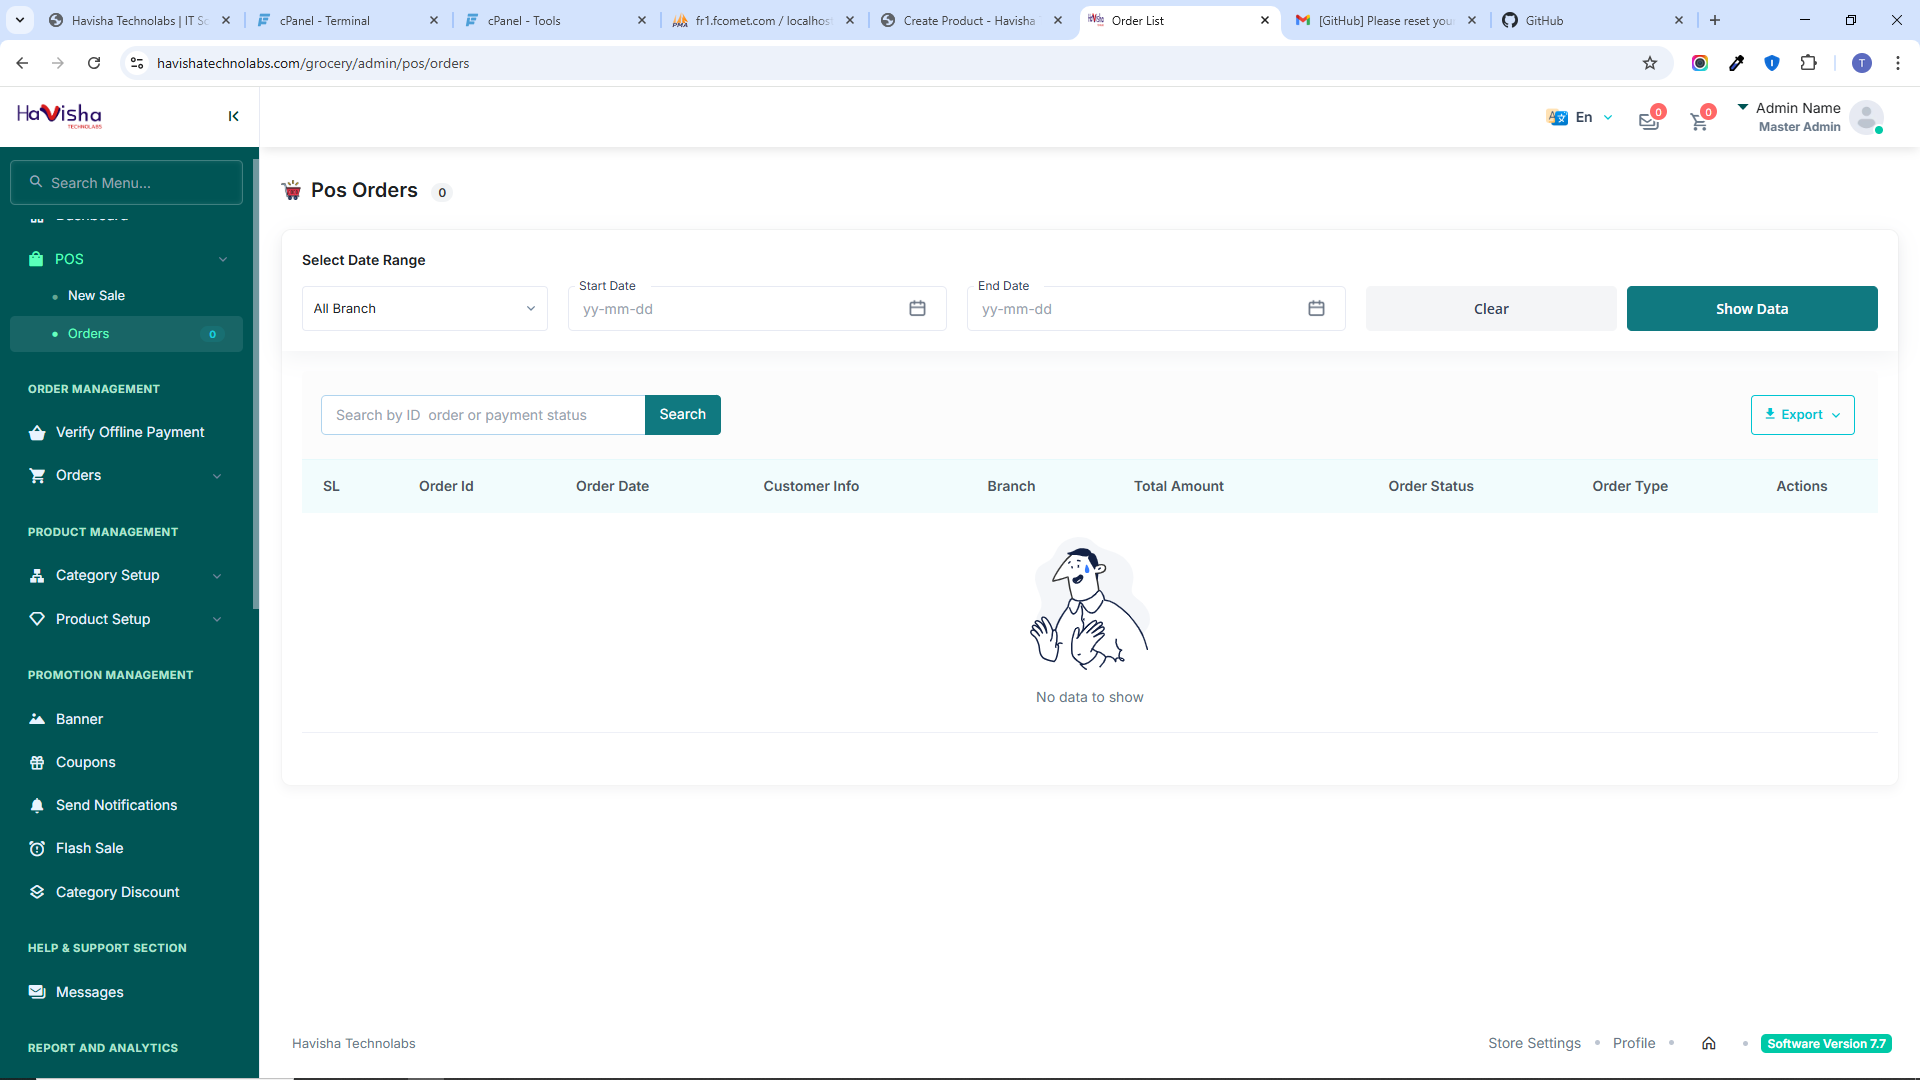Open the Export dropdown
This screenshot has width=1920, height=1080.
click(x=1802, y=415)
